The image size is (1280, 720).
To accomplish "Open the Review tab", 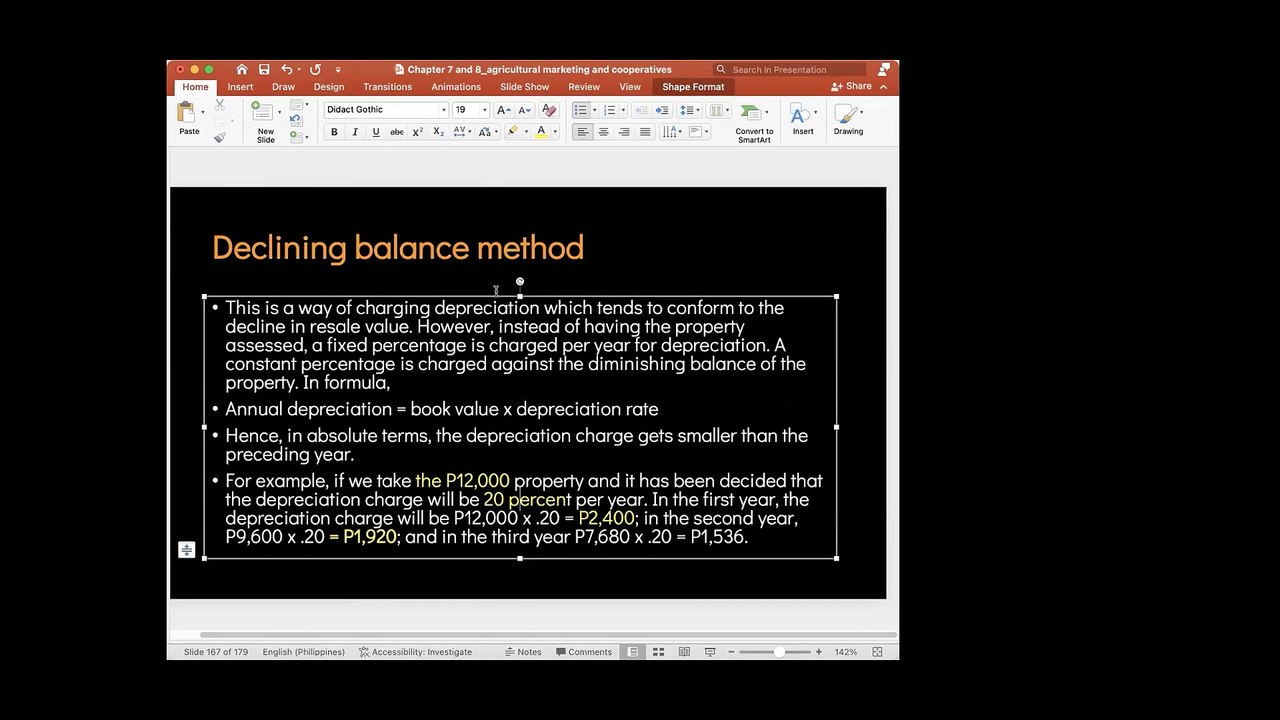I will [x=584, y=87].
